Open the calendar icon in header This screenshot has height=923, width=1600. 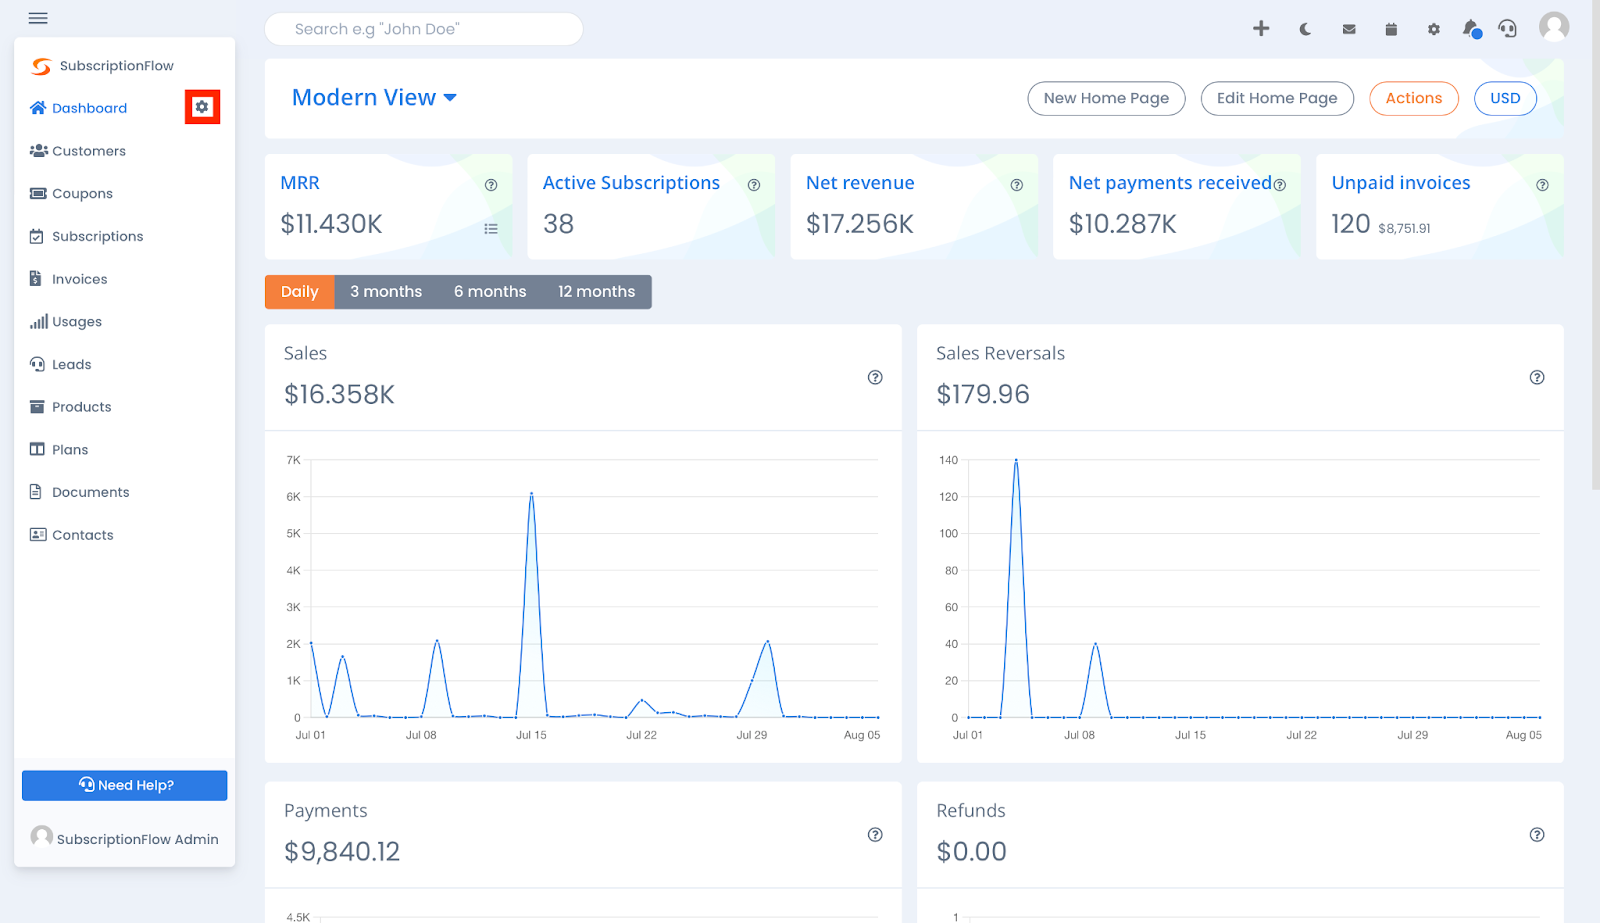pos(1391,29)
